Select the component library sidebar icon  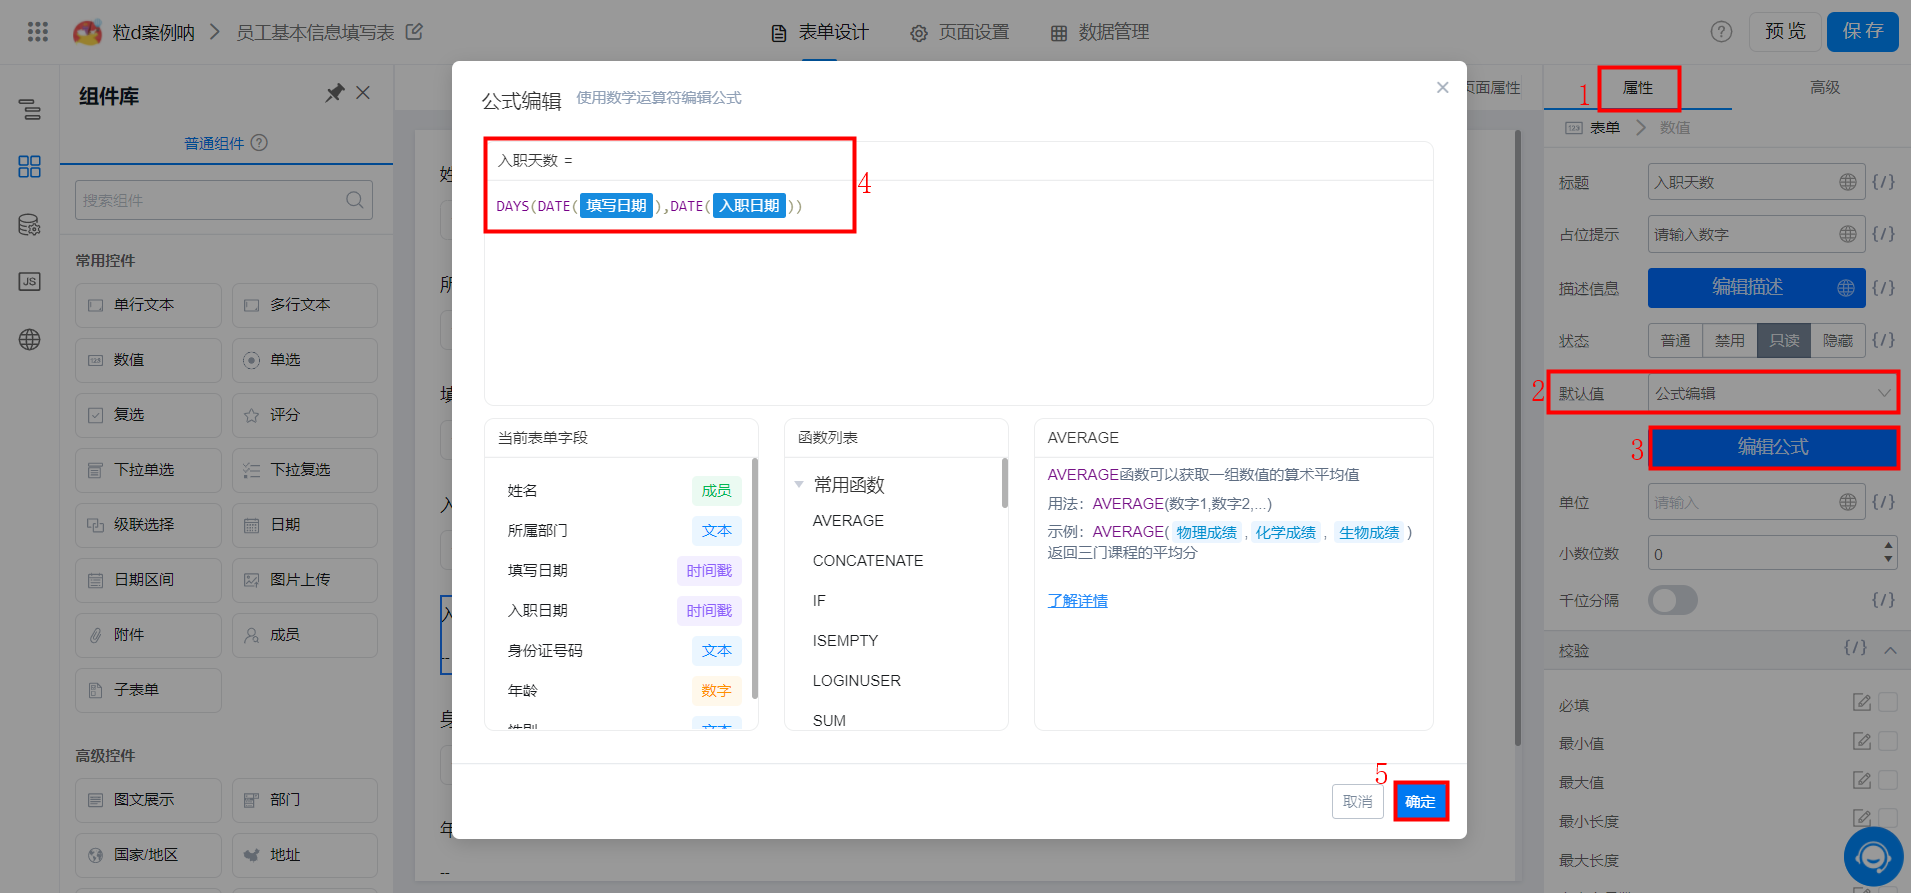pos(30,166)
